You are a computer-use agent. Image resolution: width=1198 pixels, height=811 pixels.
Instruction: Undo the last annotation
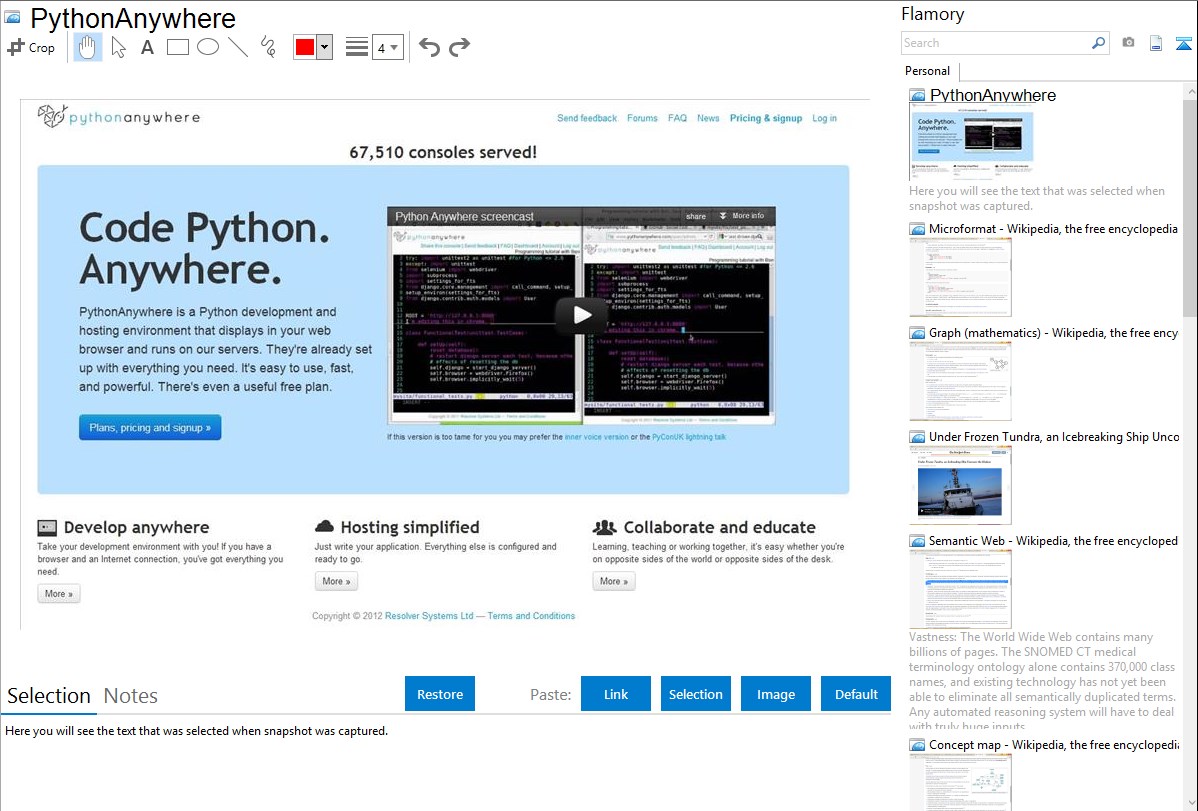coord(429,47)
